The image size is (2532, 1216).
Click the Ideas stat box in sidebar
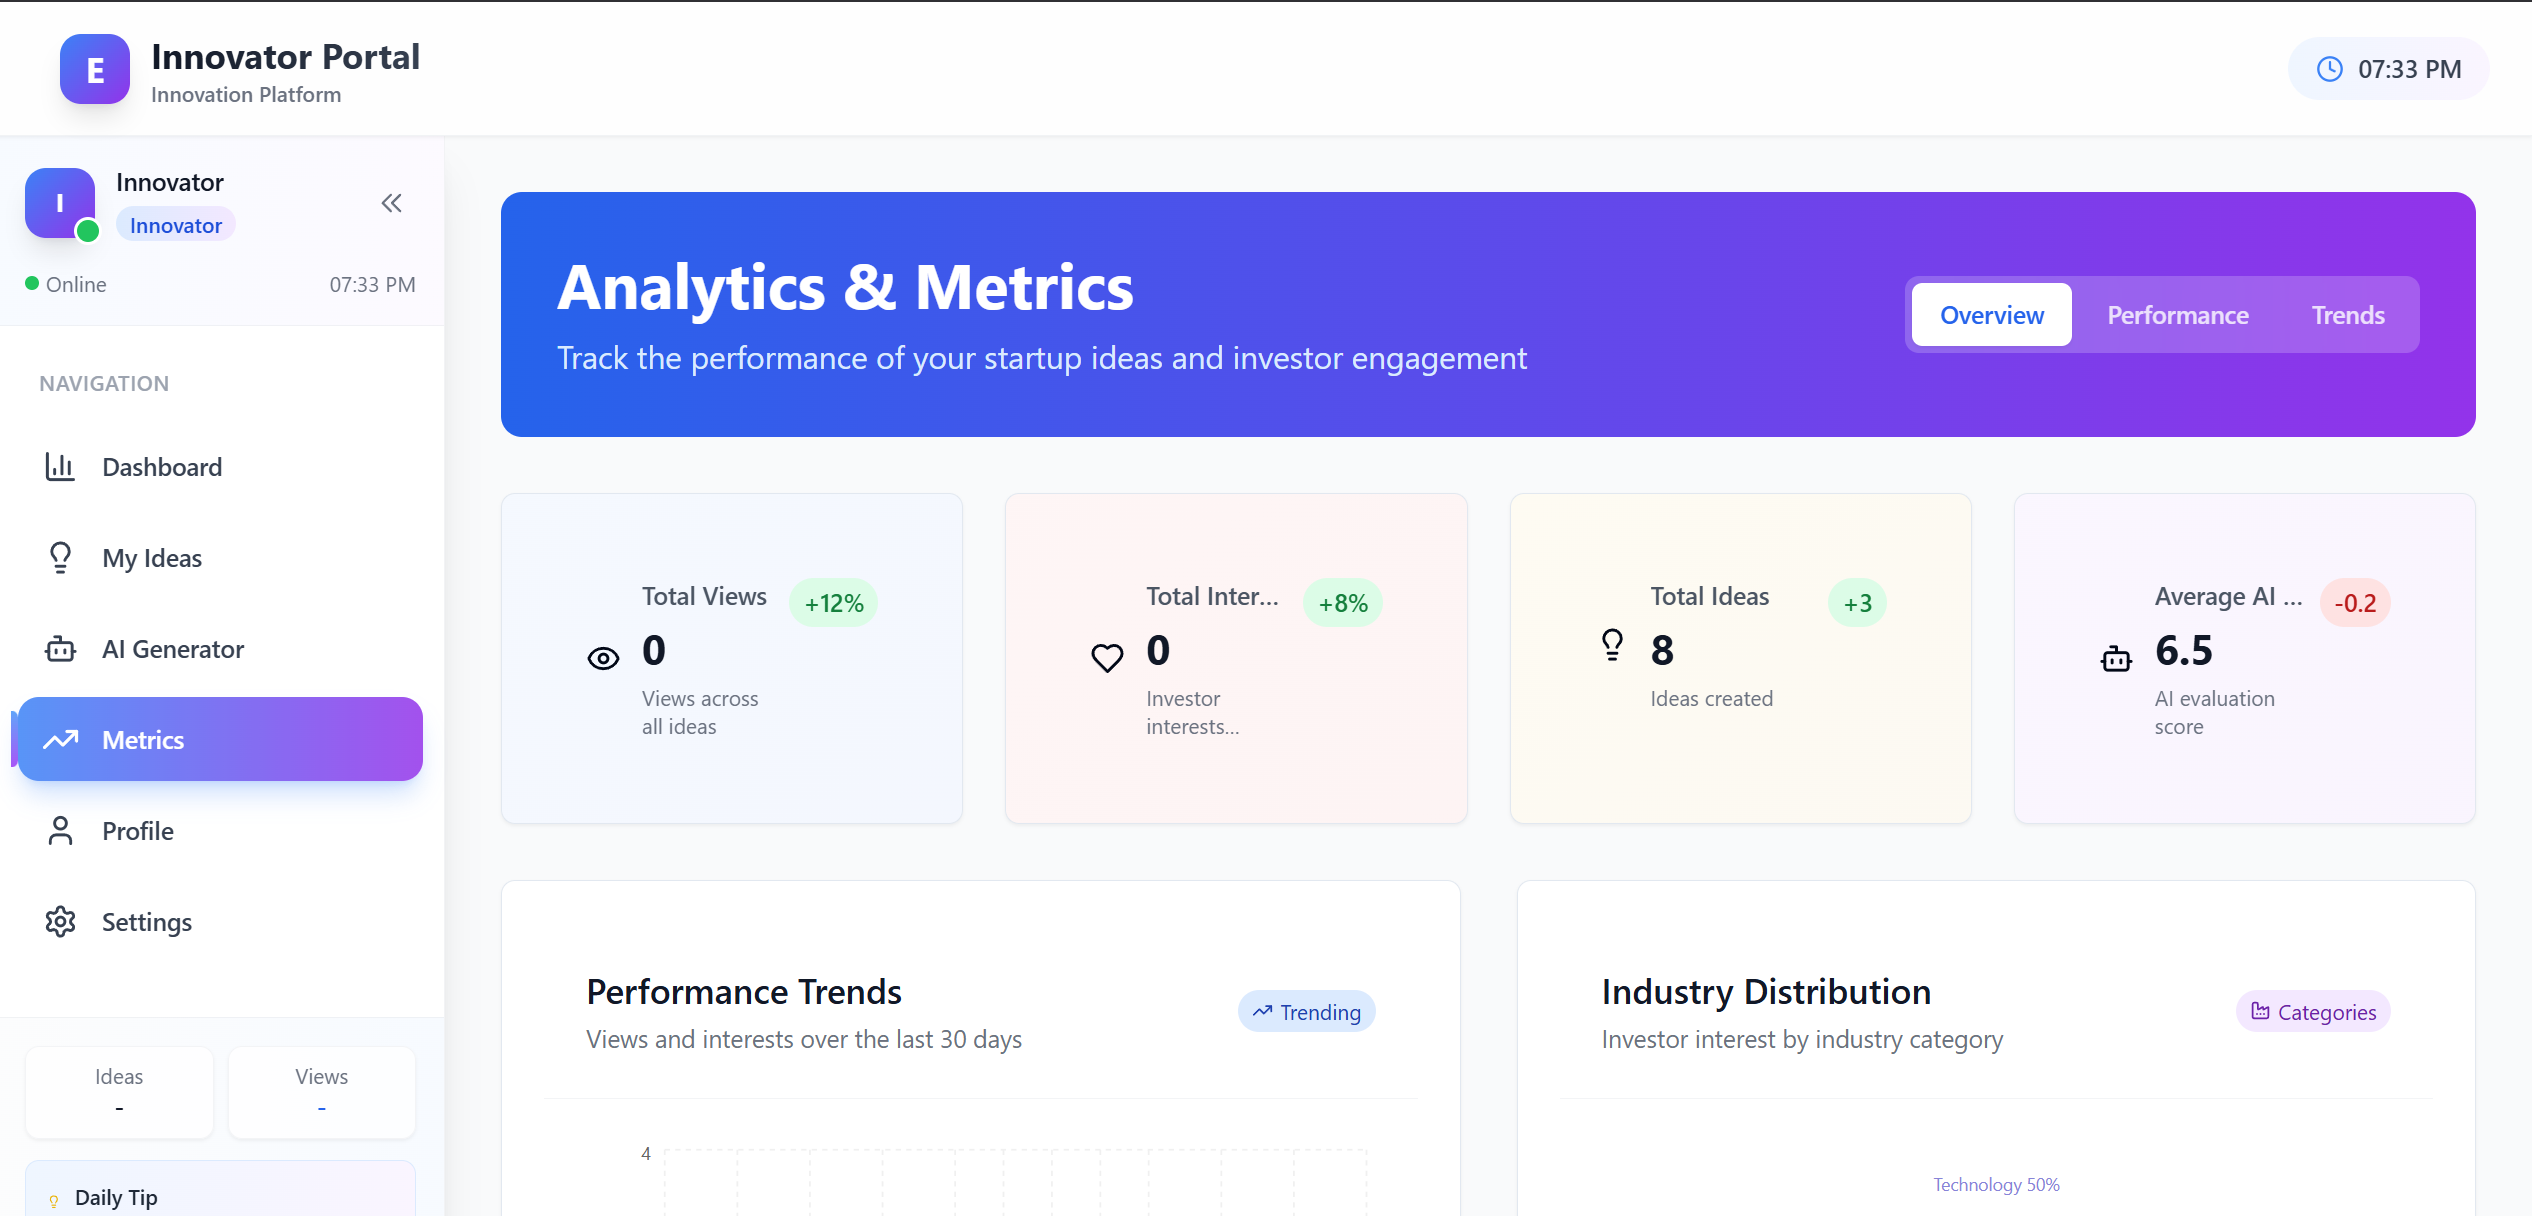click(x=119, y=1091)
